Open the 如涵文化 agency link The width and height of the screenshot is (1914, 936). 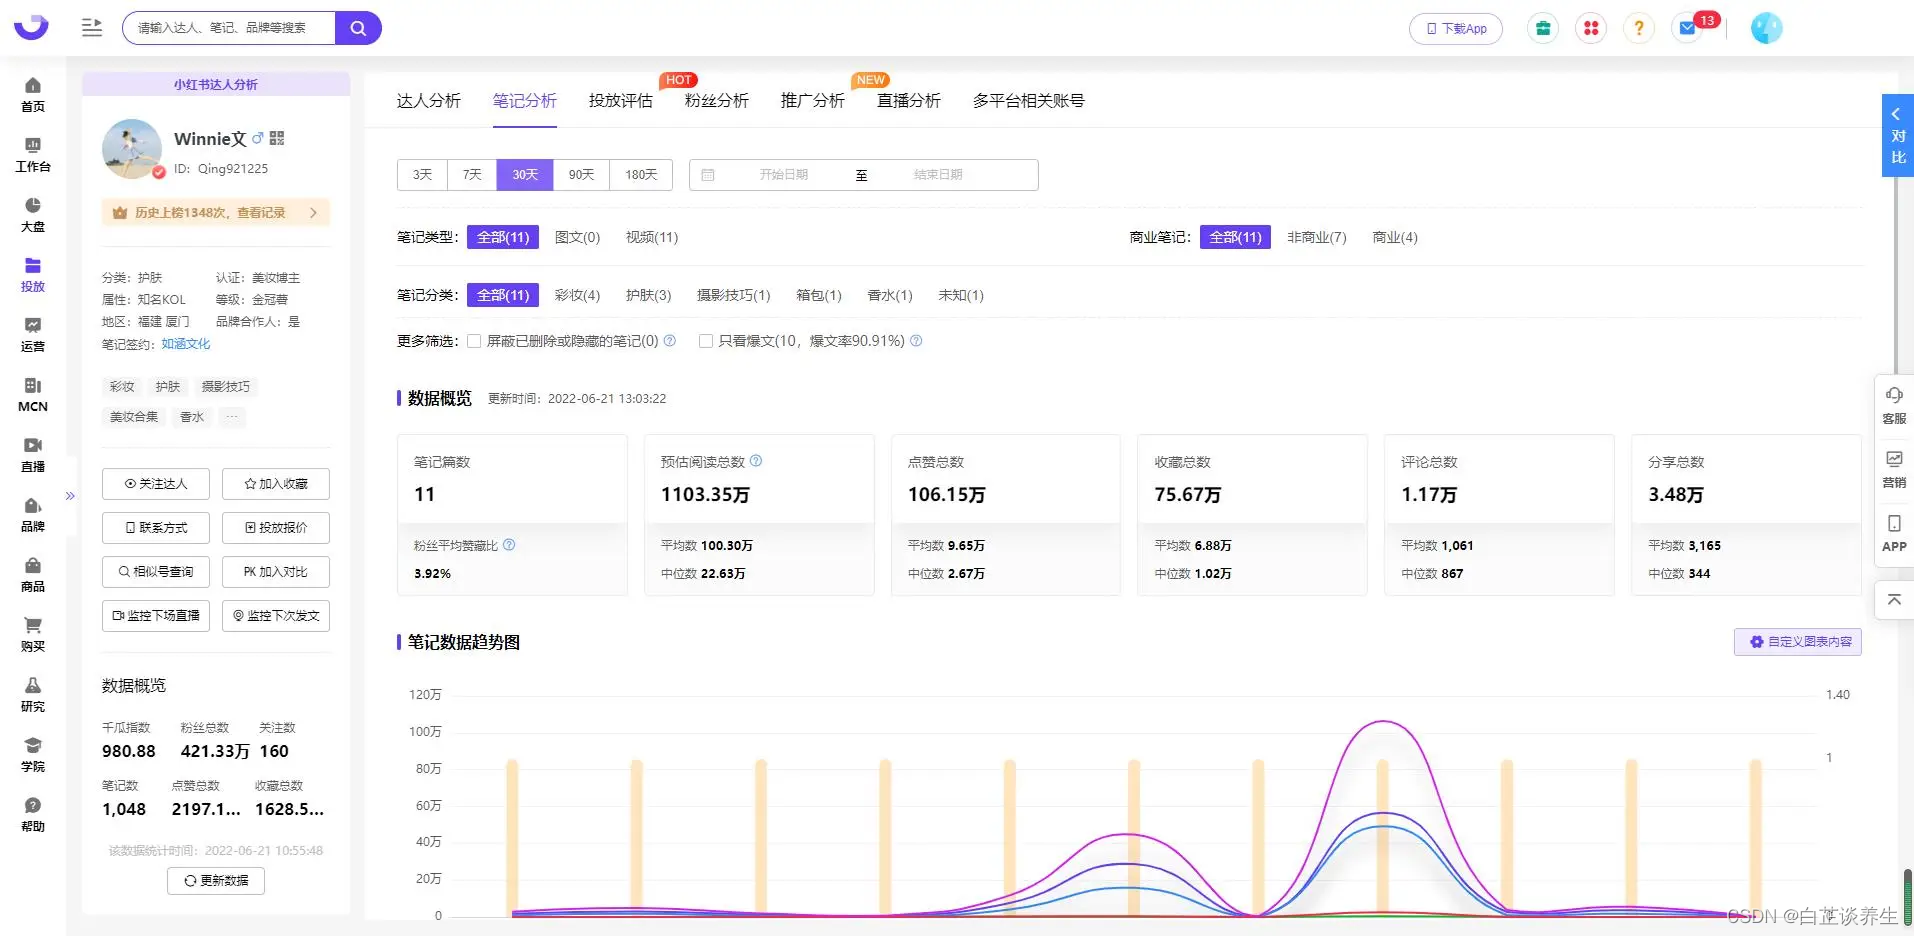pos(186,343)
